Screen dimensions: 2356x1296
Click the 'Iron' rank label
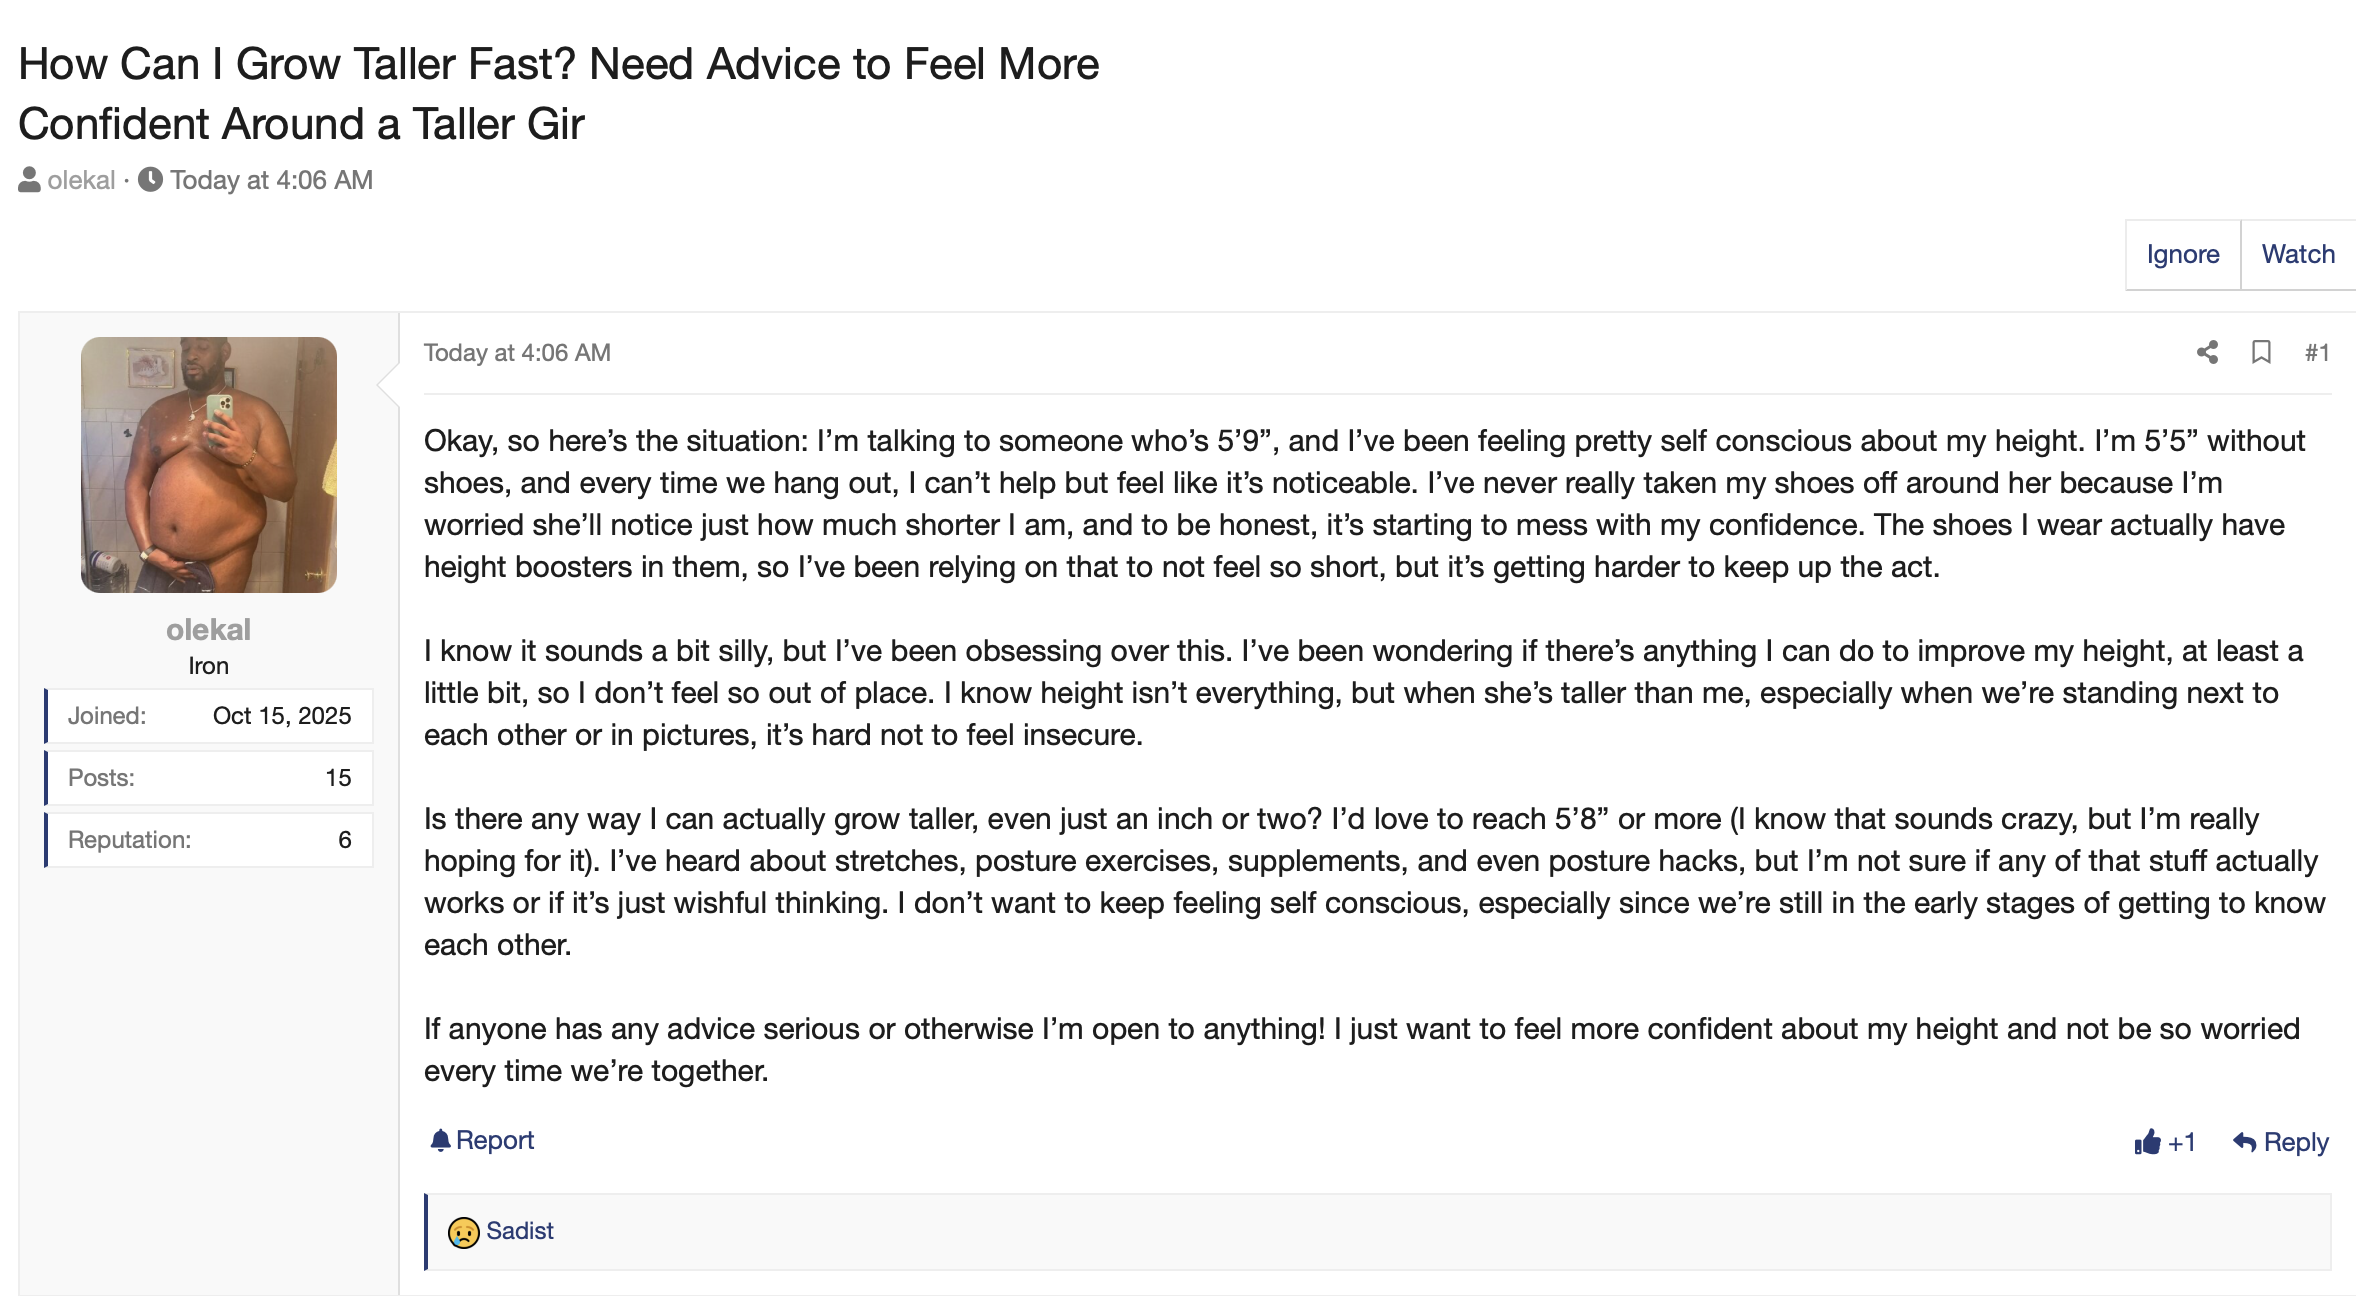208,666
